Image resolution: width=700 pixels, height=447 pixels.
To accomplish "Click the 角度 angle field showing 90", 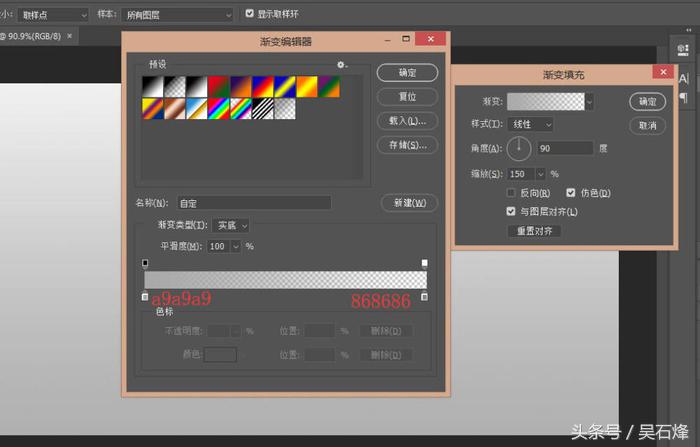I will 565,148.
